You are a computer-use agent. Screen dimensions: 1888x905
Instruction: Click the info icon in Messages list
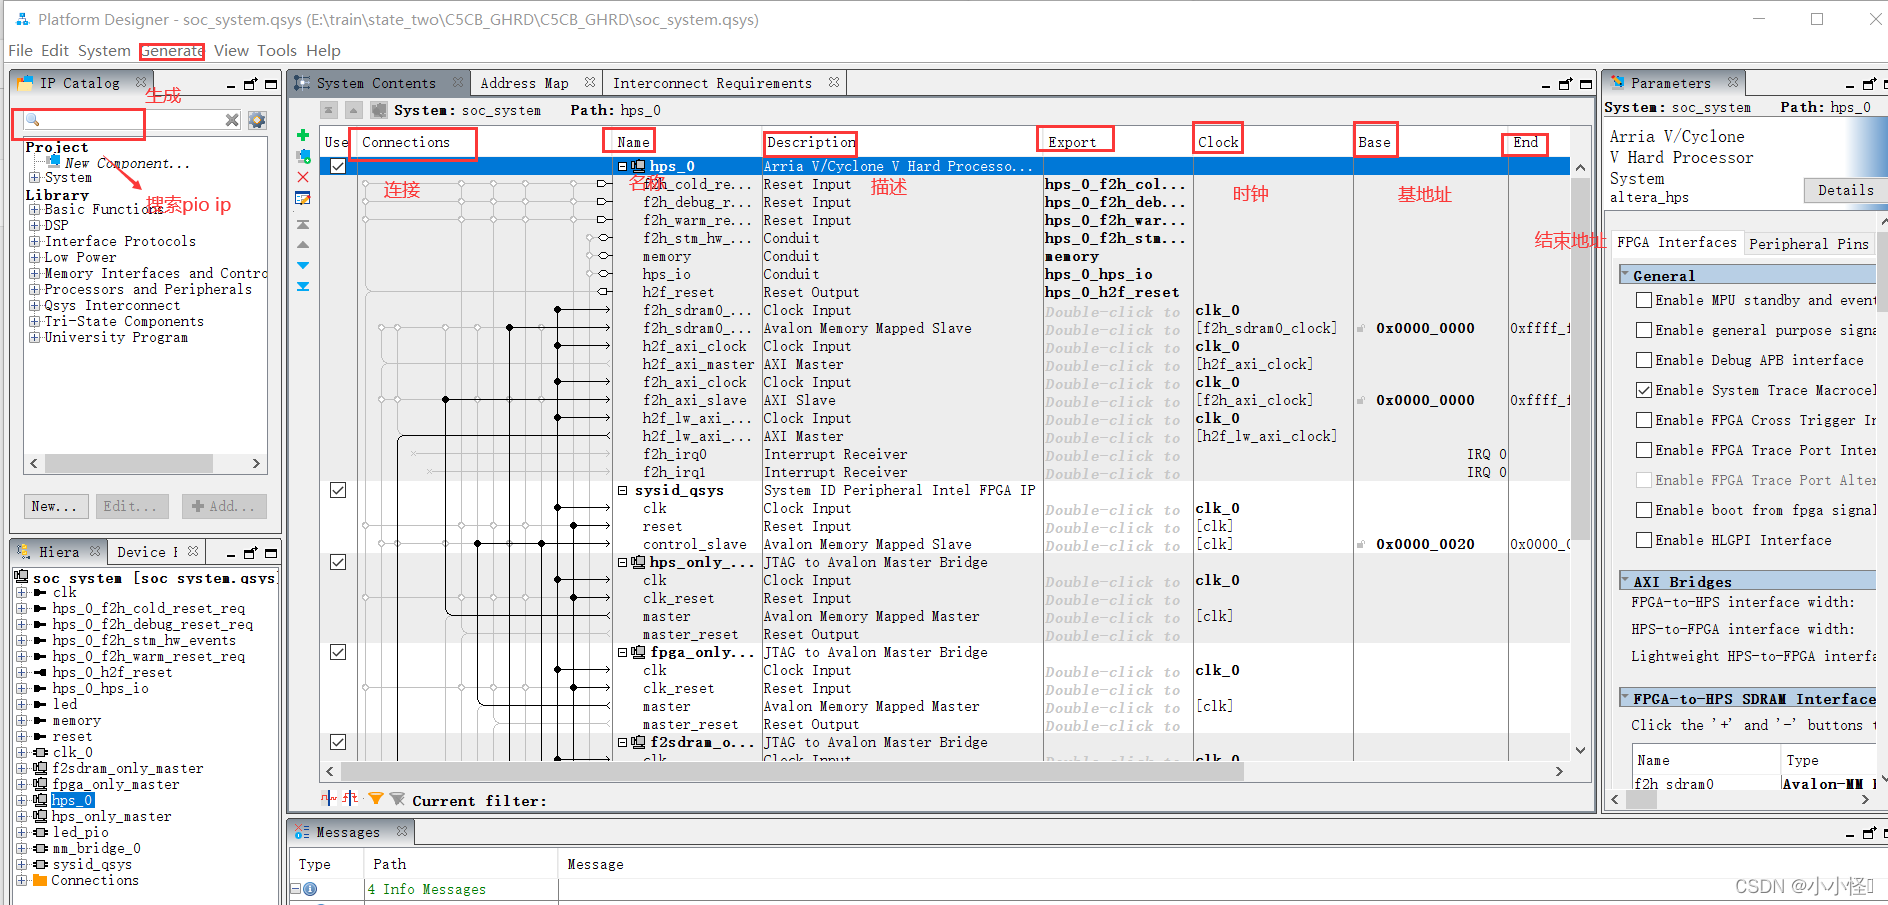(310, 889)
